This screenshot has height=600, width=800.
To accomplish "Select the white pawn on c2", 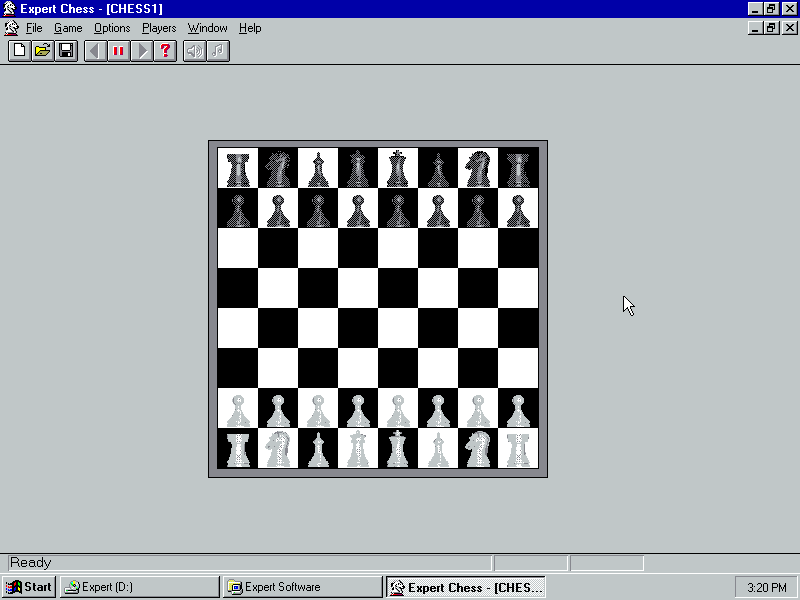I will pyautogui.click(x=318, y=409).
